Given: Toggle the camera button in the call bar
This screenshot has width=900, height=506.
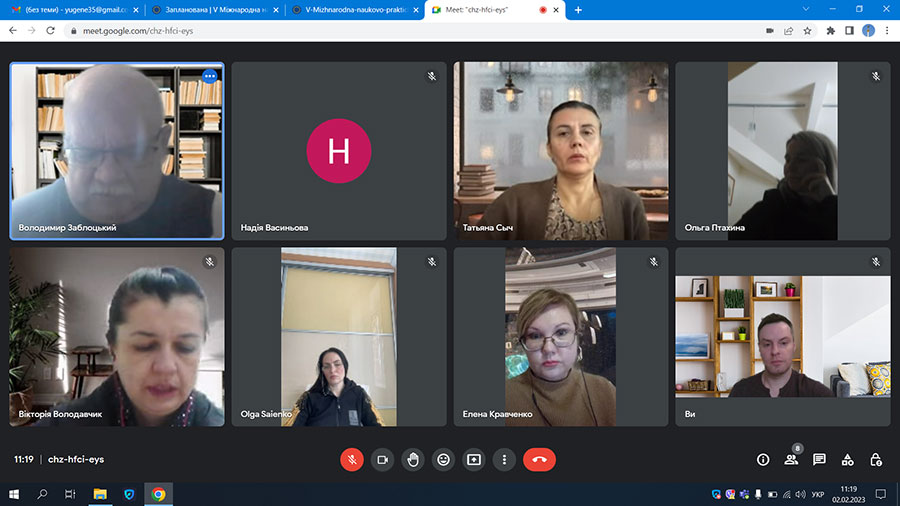Looking at the screenshot, I should pos(382,460).
